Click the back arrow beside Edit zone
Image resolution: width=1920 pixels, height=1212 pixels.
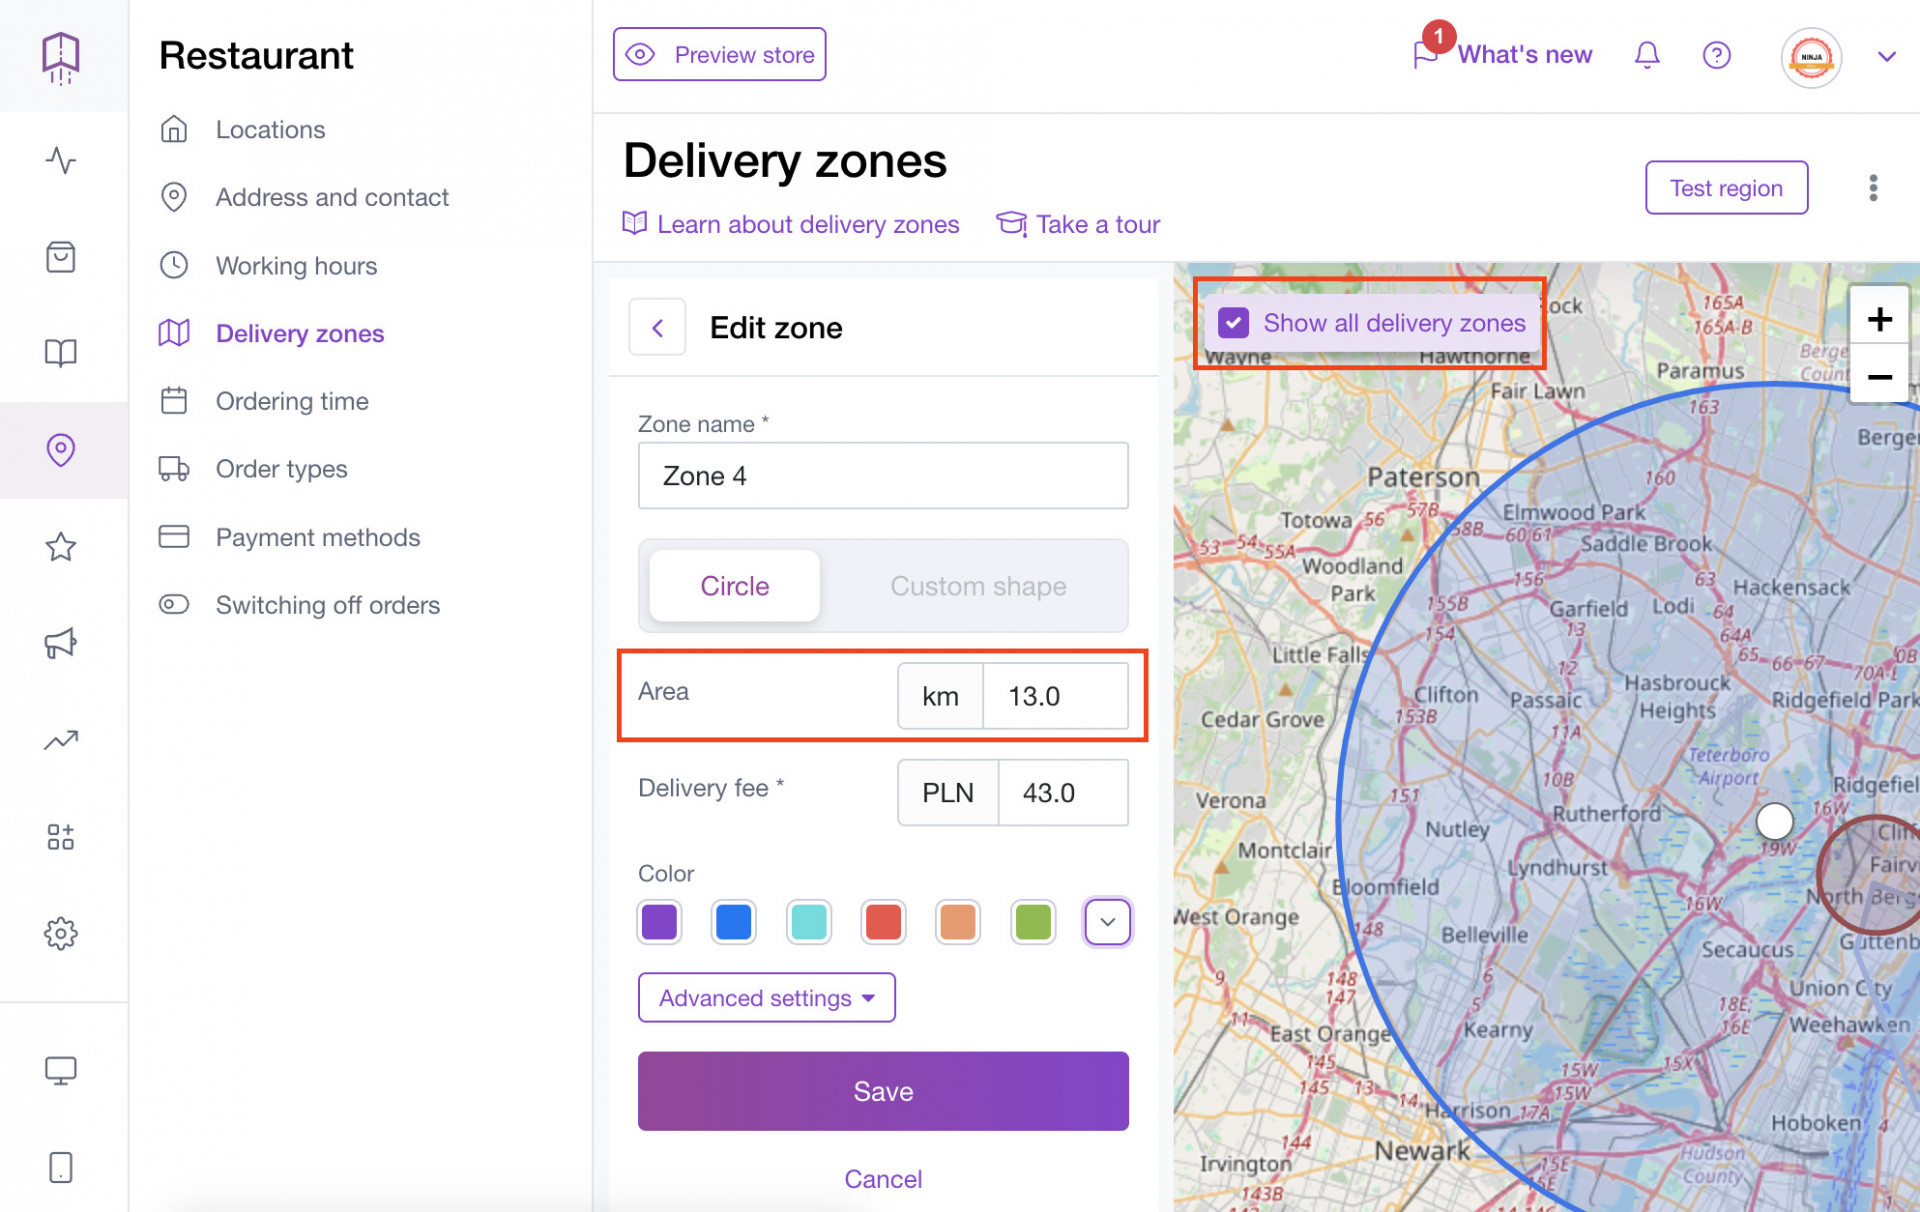pos(657,327)
